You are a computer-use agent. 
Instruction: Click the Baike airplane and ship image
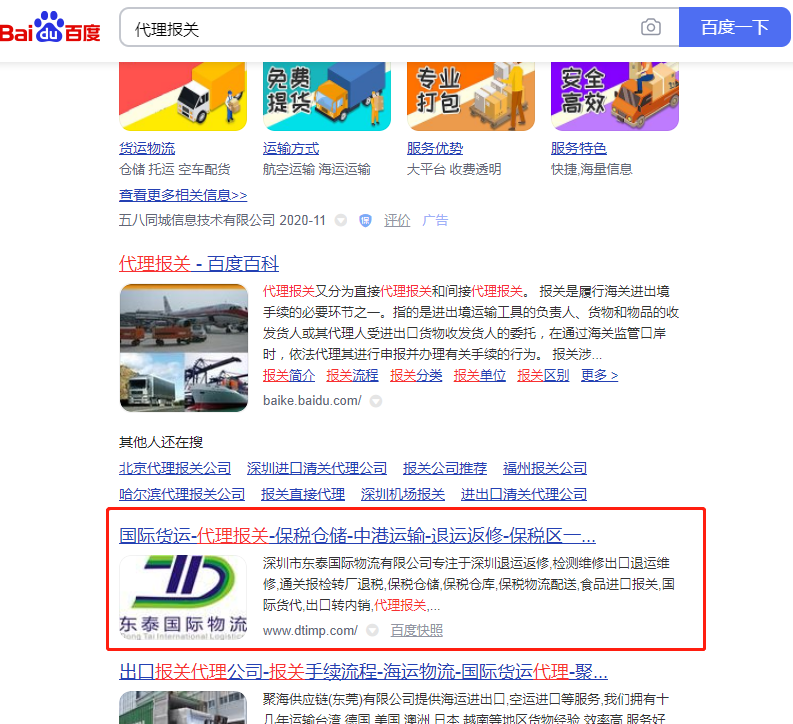click(x=184, y=348)
